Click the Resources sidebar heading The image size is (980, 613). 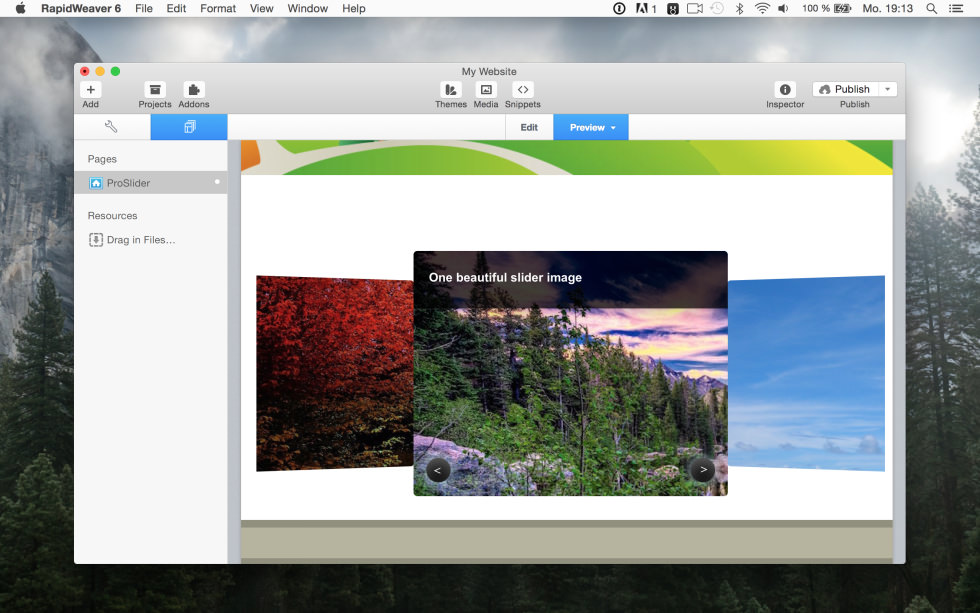112,216
